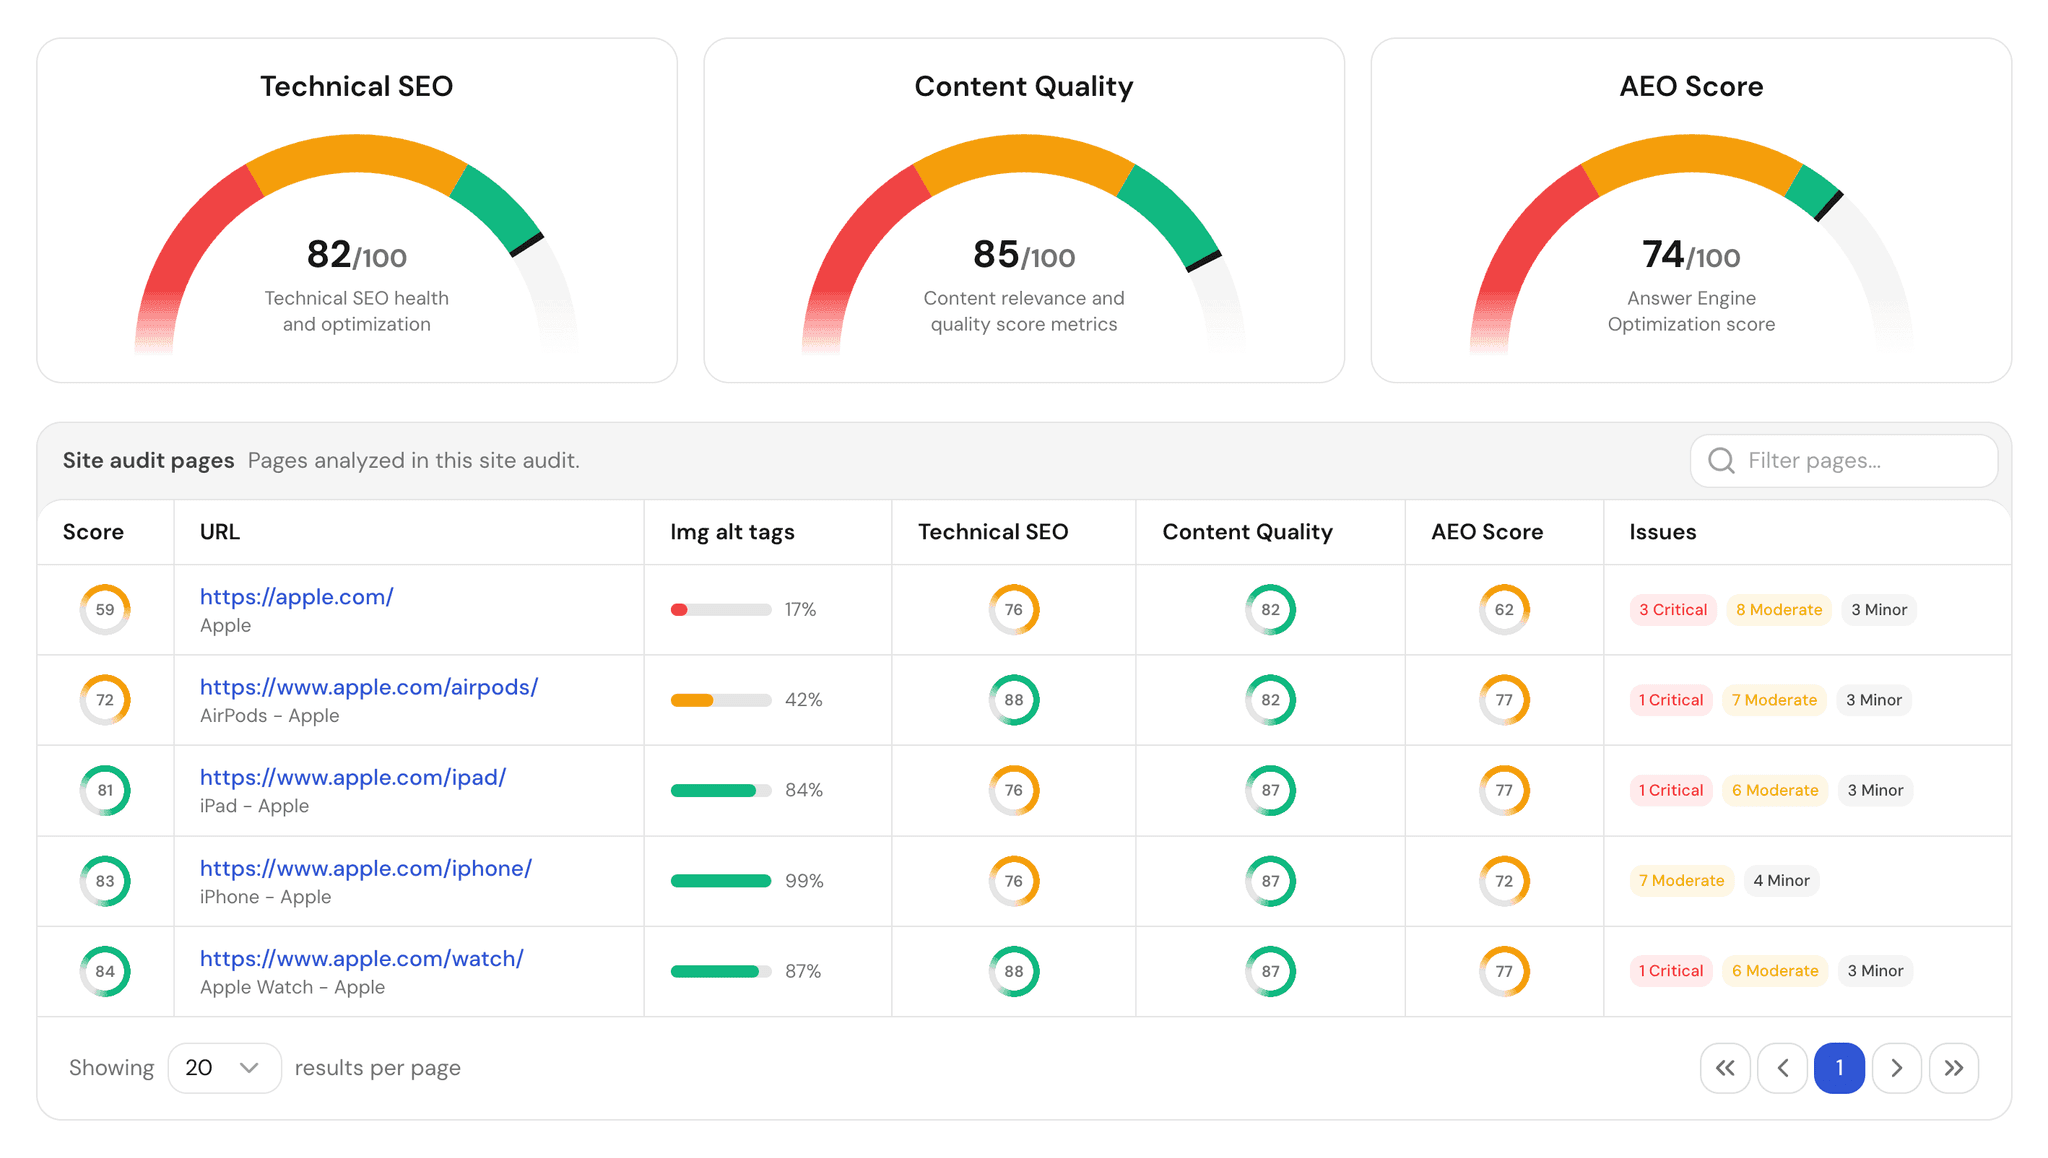Click the 6 Moderate badge in iPad row

click(1775, 790)
